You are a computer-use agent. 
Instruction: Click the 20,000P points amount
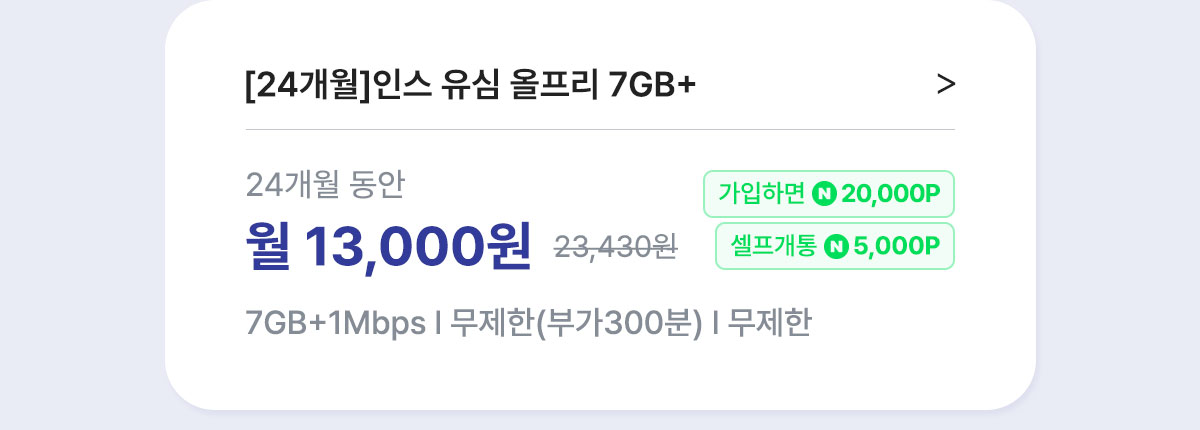tap(891, 194)
